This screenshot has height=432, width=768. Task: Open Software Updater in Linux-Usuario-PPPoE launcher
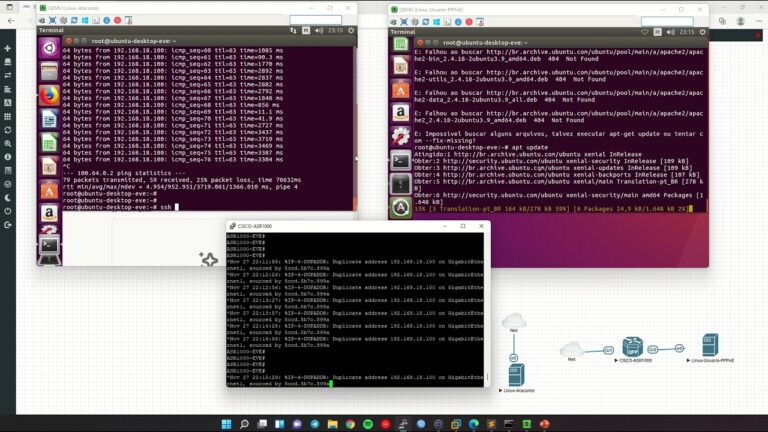(401, 207)
